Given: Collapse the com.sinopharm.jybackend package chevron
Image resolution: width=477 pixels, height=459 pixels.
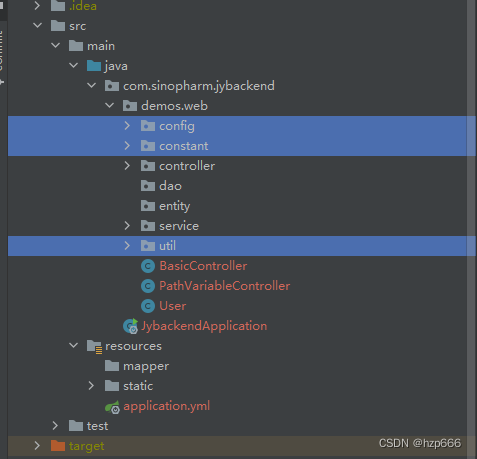Looking at the screenshot, I should click(92, 85).
